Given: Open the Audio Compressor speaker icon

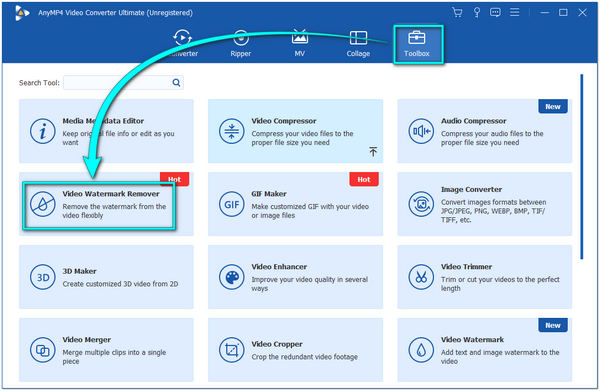Looking at the screenshot, I should (421, 131).
